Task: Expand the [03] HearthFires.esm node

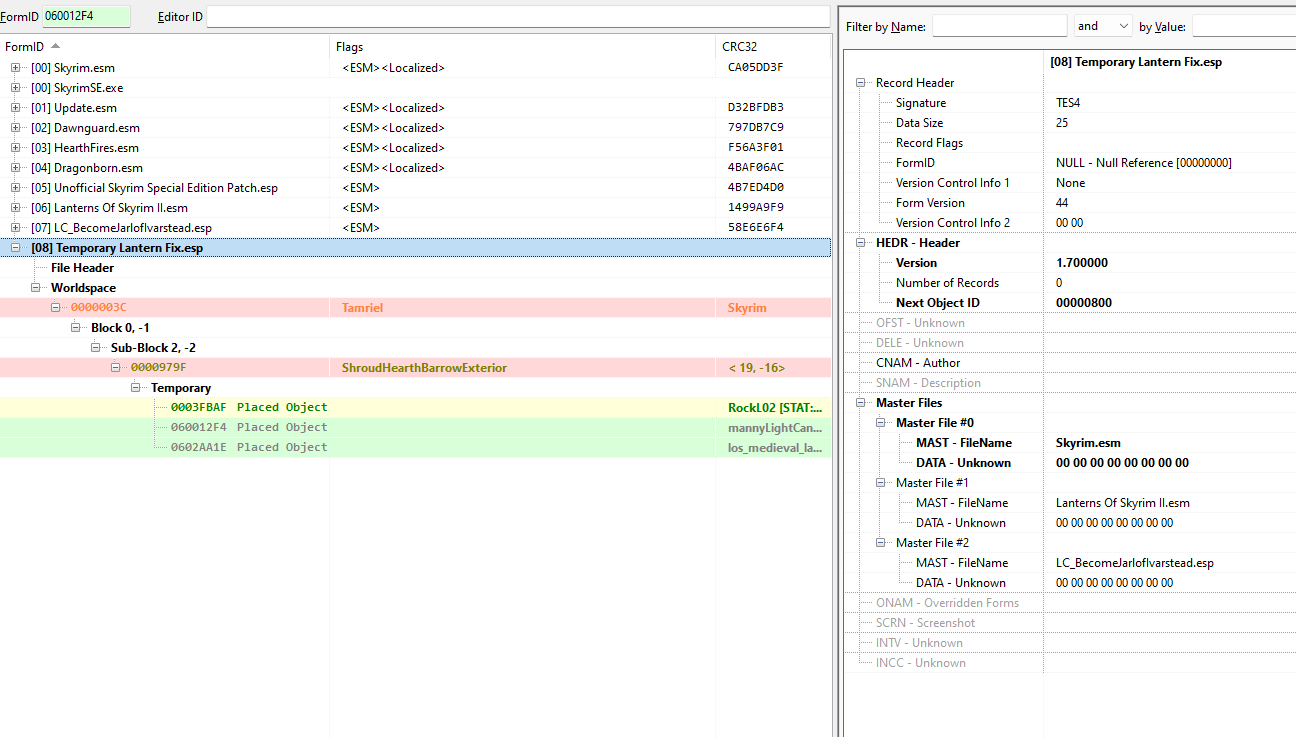Action: click(x=15, y=148)
